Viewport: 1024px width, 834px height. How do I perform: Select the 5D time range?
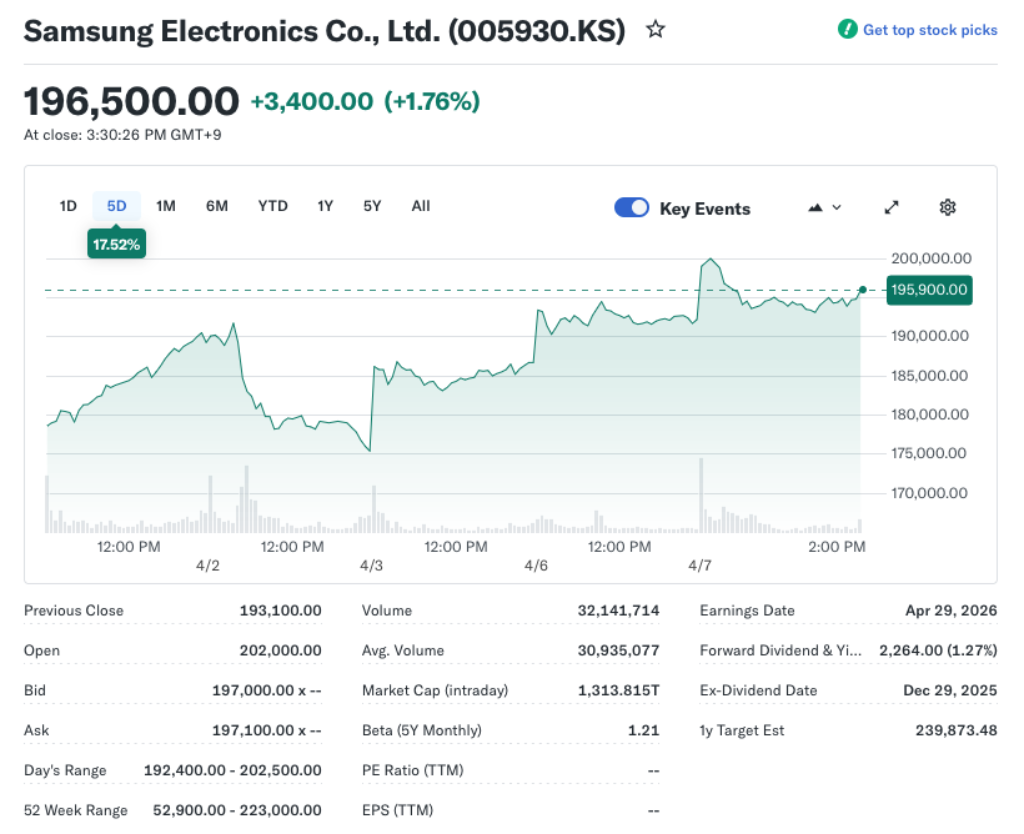coord(116,206)
